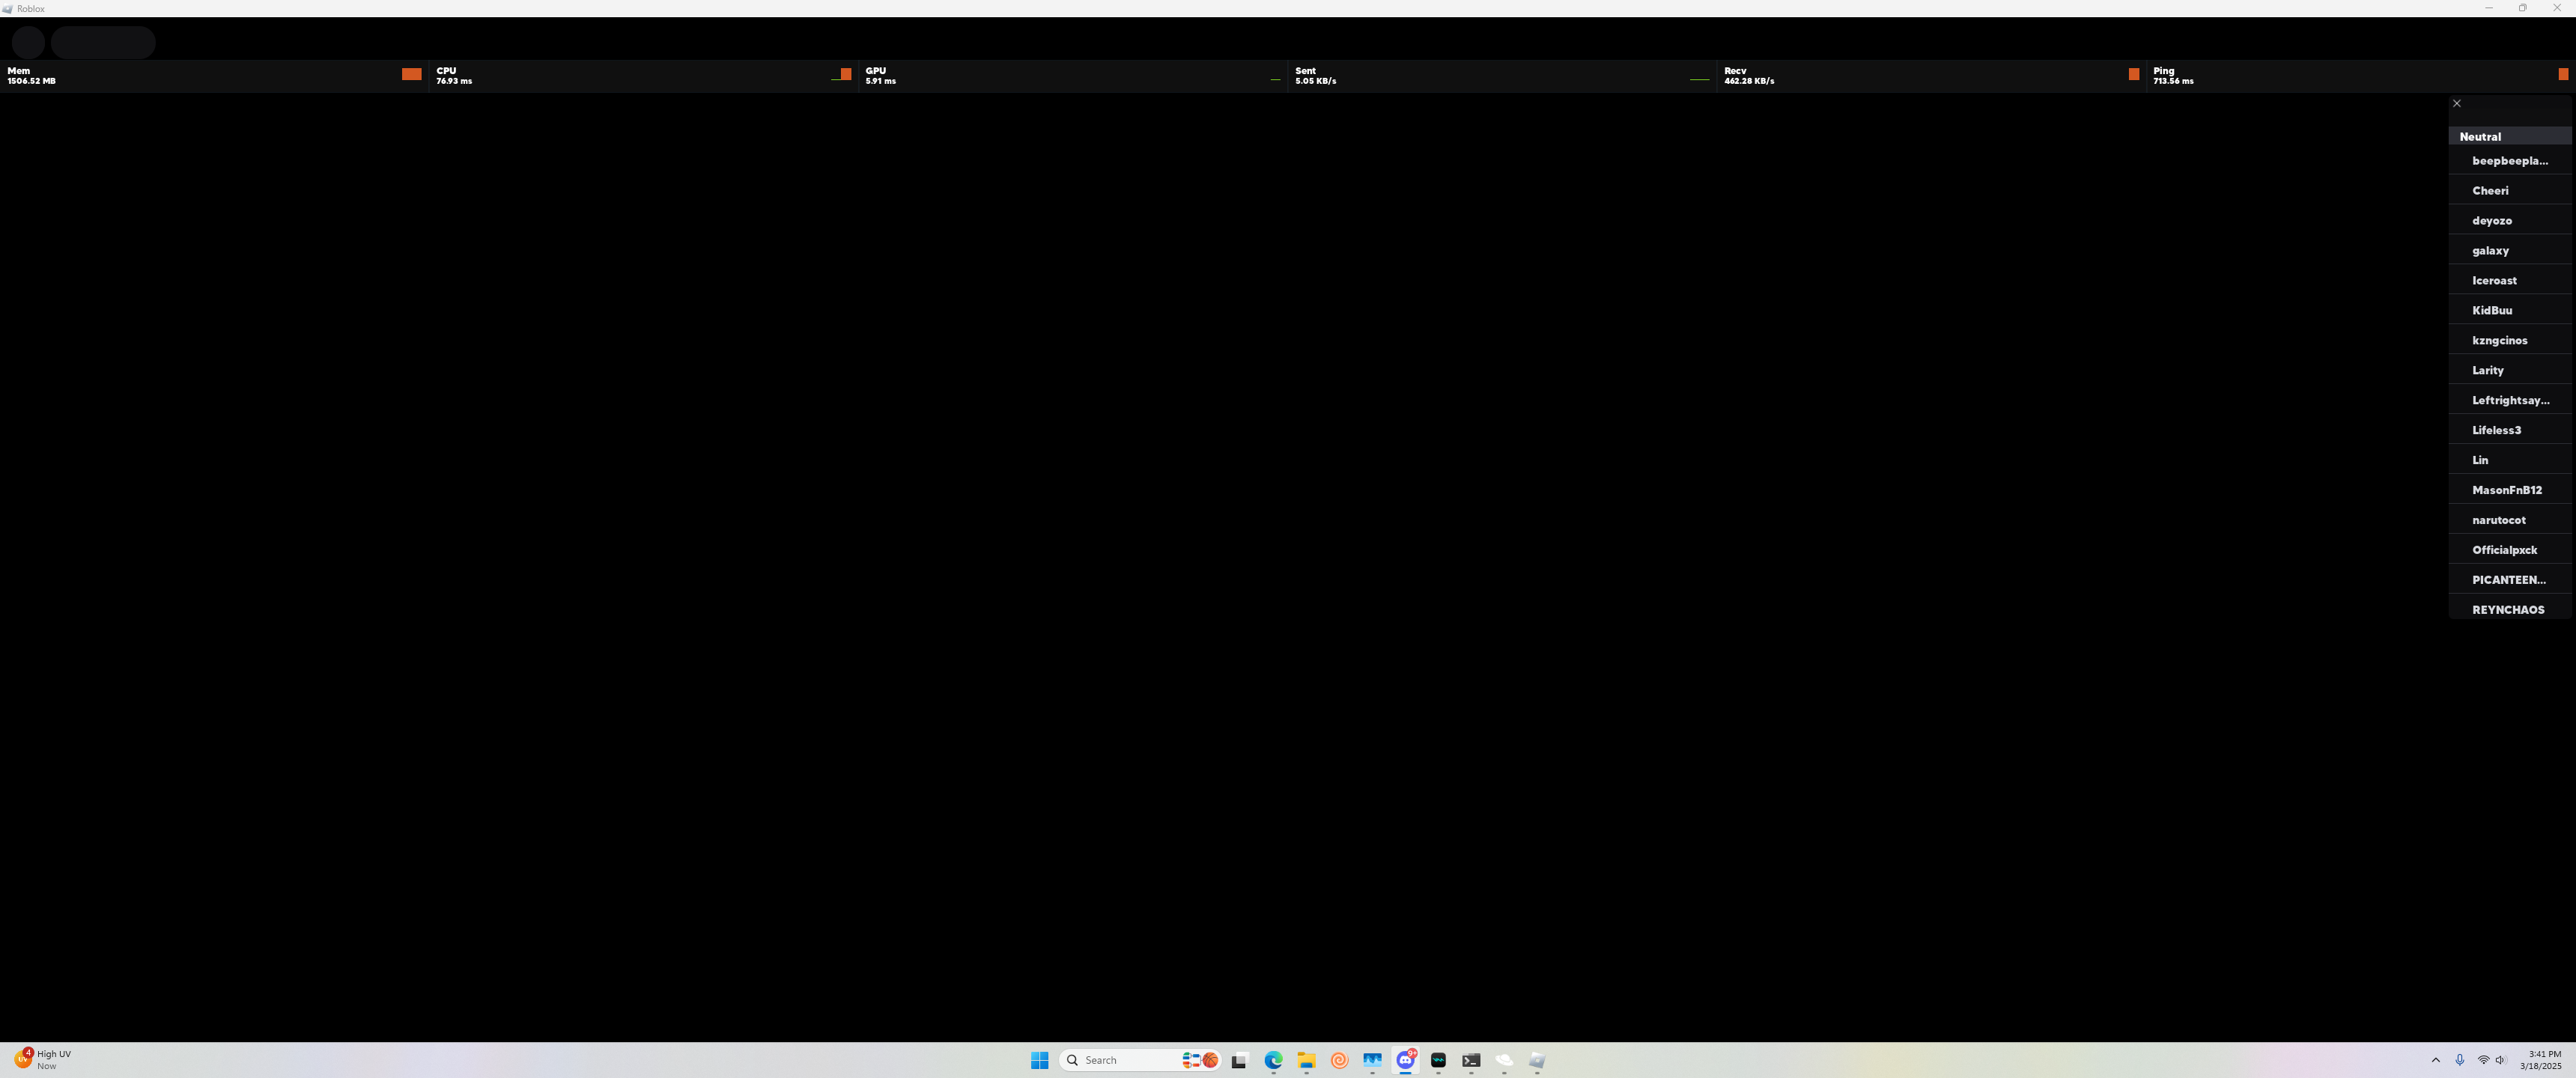Select player Cheeri in the list

click(2509, 191)
